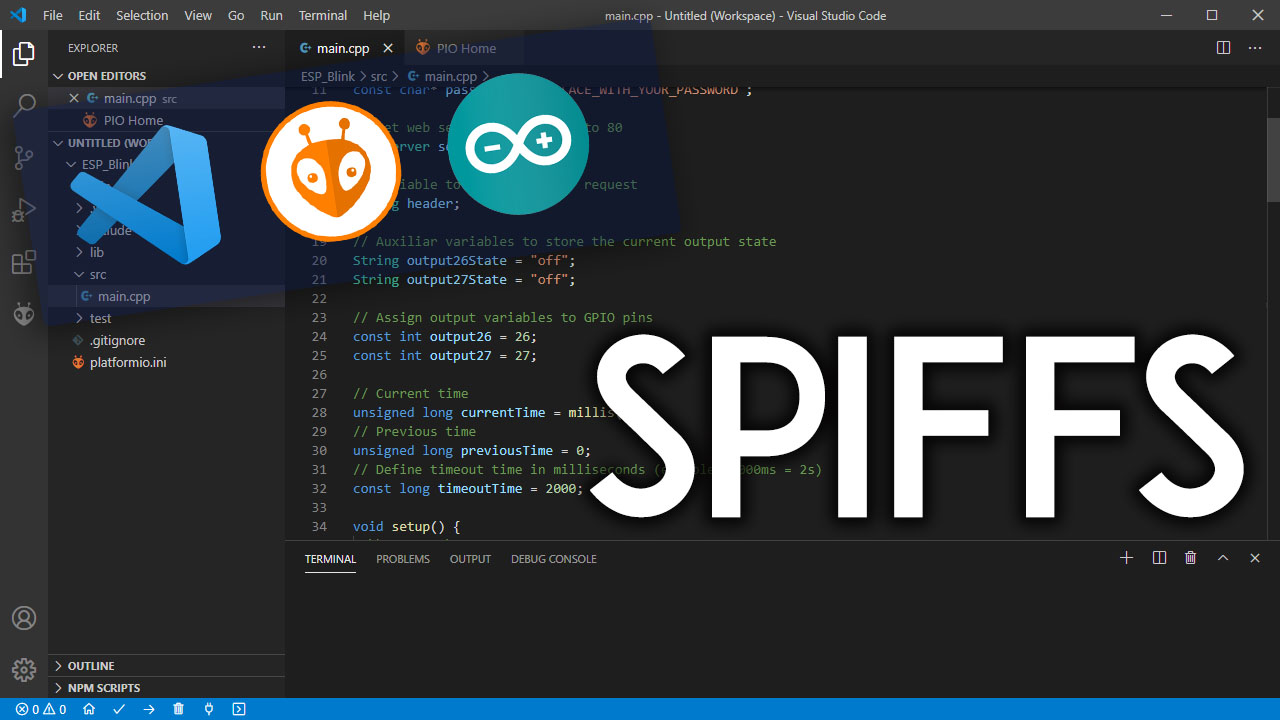Maximize the terminal panel with the chevron button
Screen dimensions: 1280x720
tap(1223, 558)
